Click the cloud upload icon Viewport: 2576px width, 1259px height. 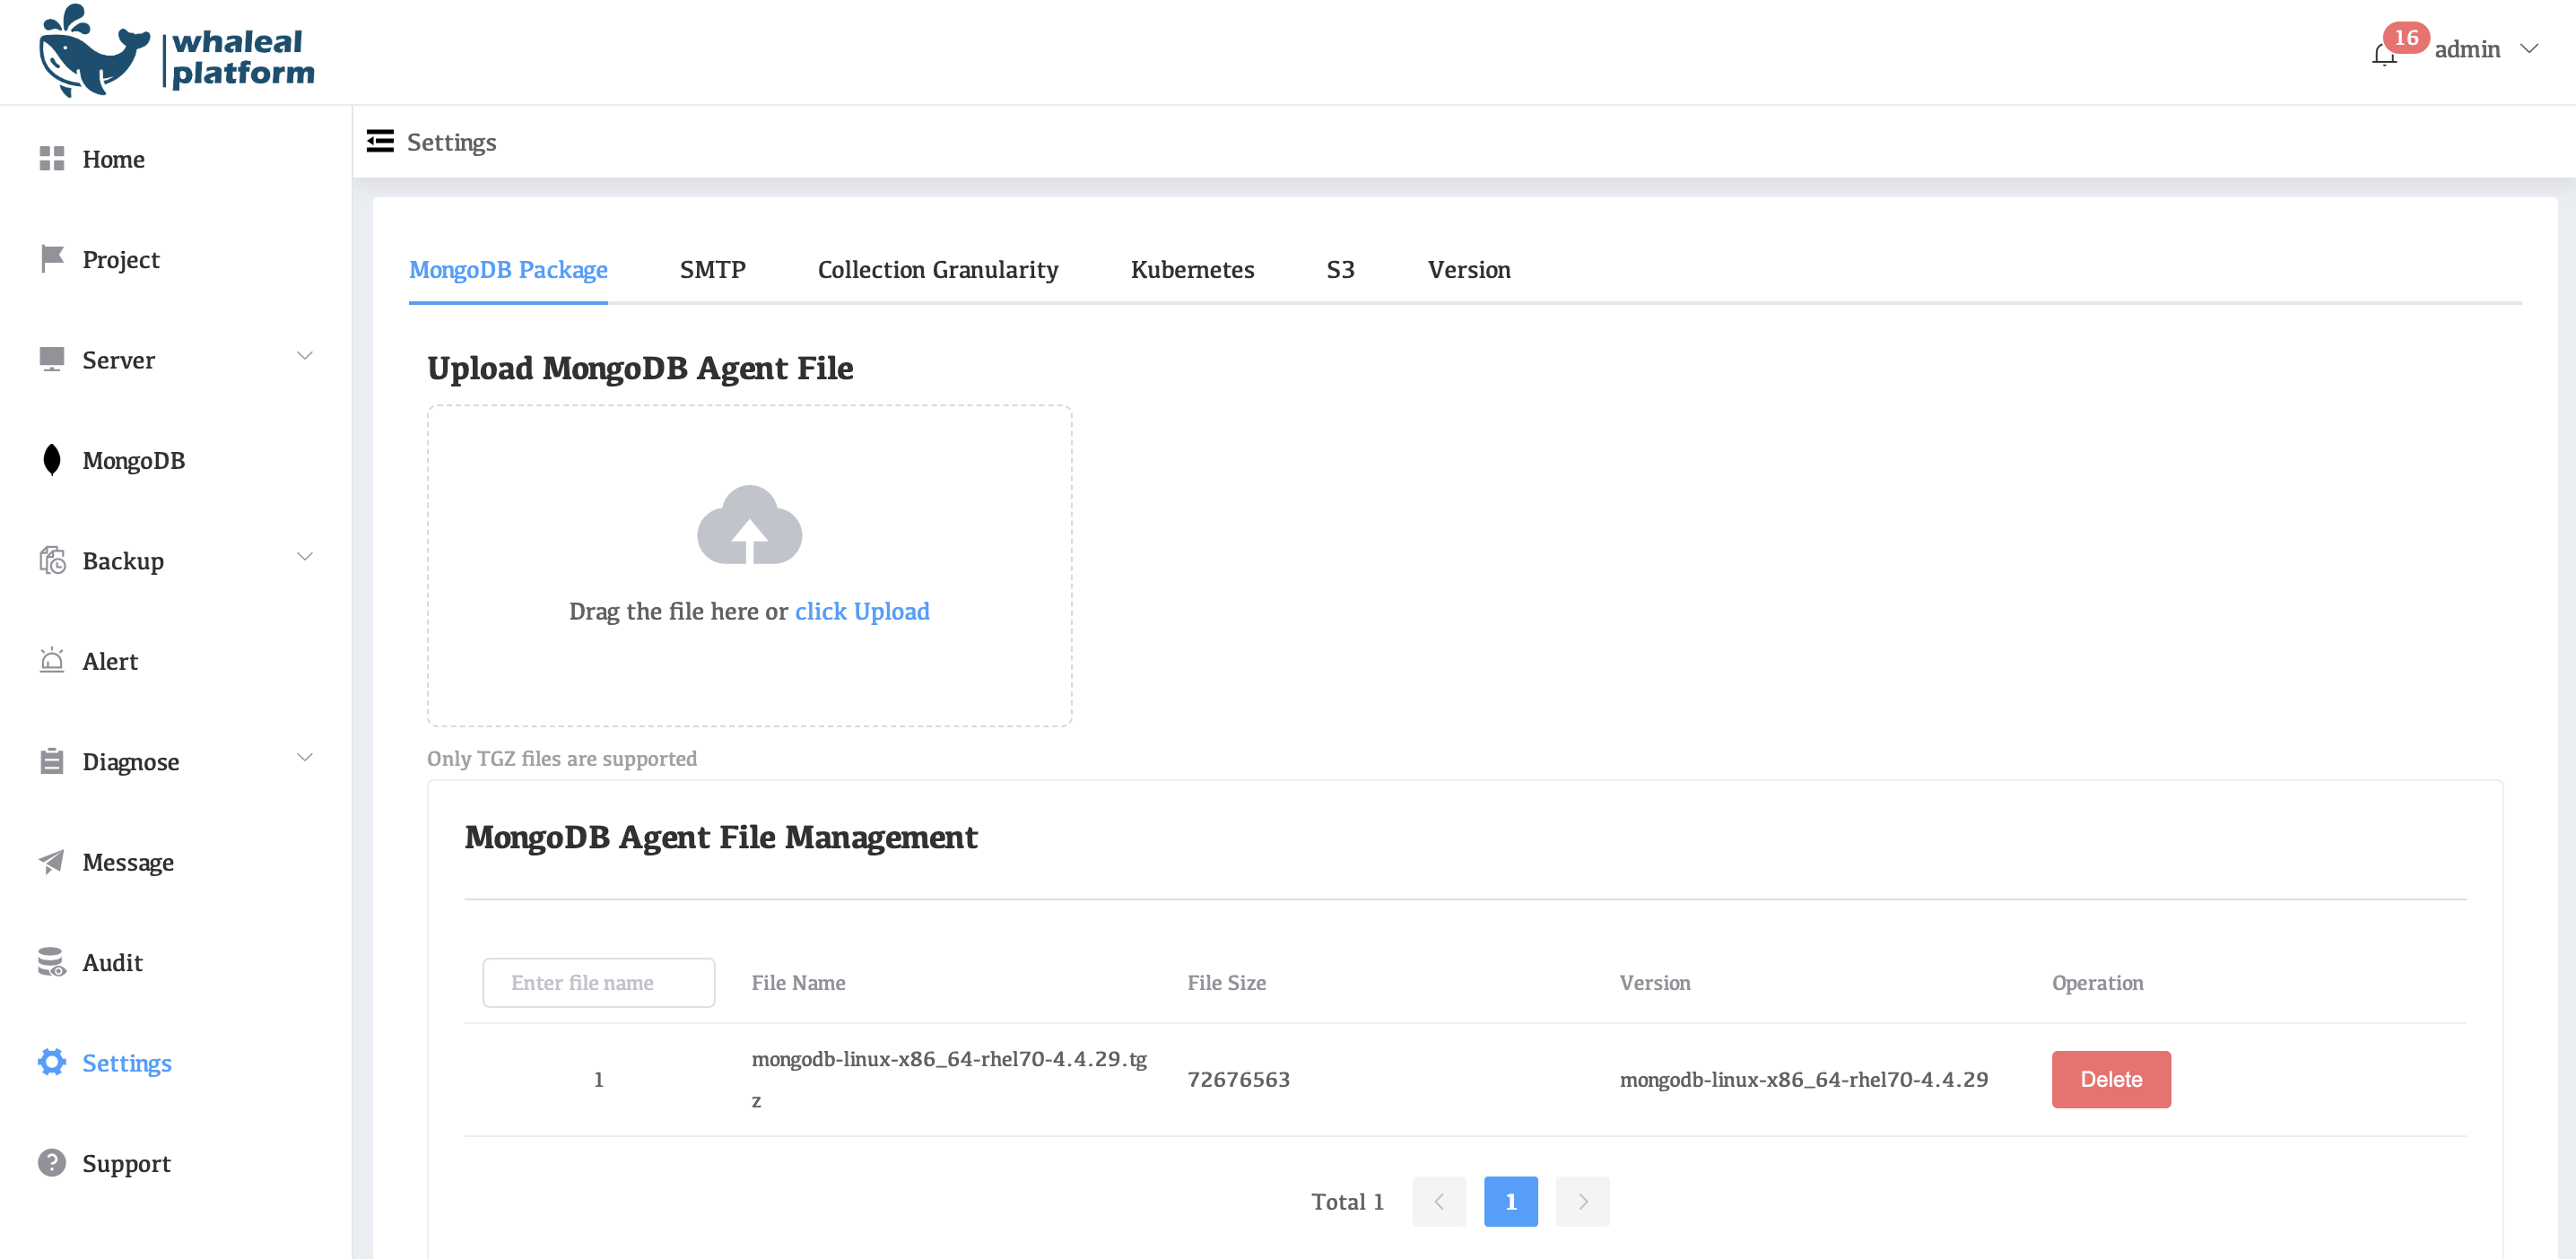pos(749,525)
